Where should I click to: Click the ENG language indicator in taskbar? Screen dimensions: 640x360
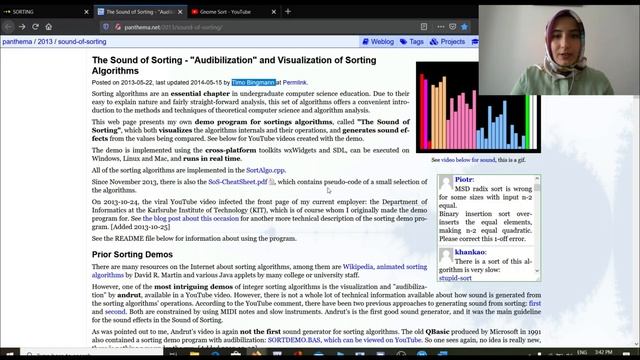pyautogui.click(x=582, y=352)
